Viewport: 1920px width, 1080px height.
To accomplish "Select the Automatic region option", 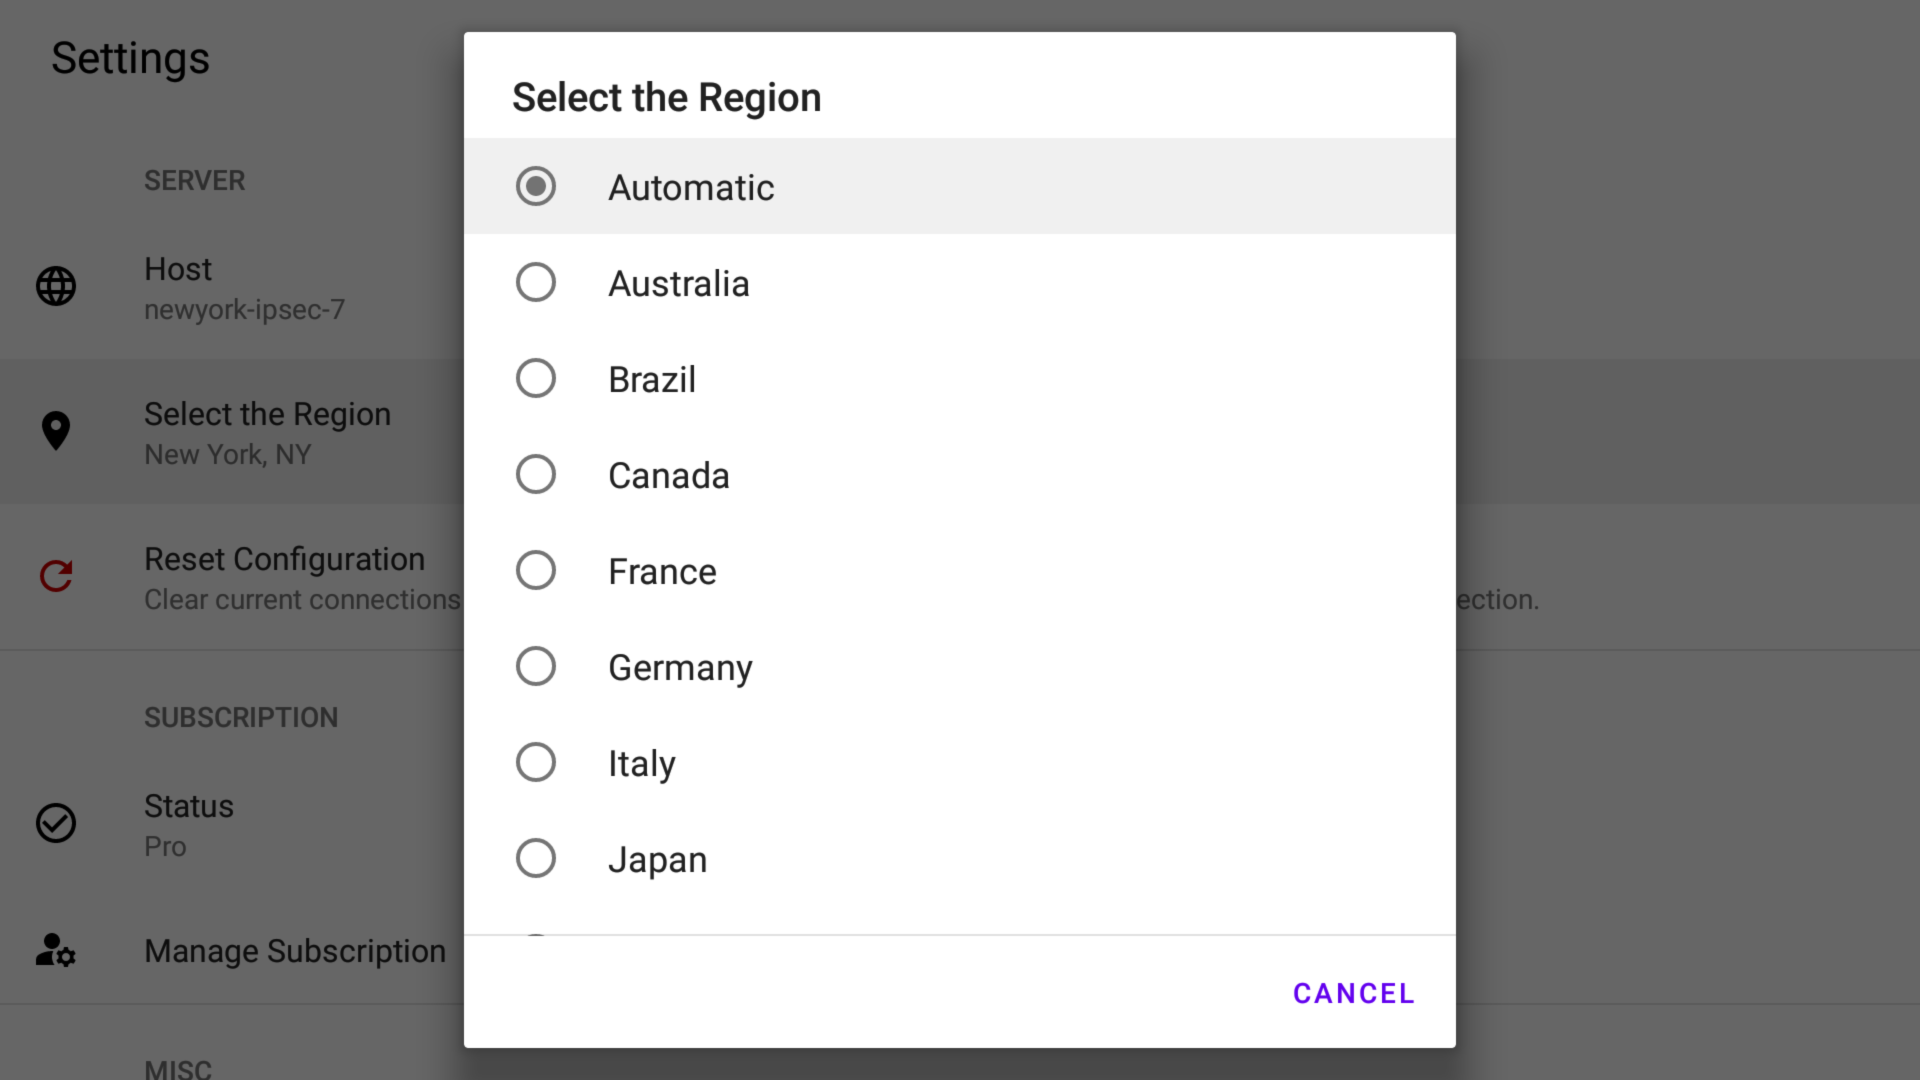I will (x=536, y=186).
